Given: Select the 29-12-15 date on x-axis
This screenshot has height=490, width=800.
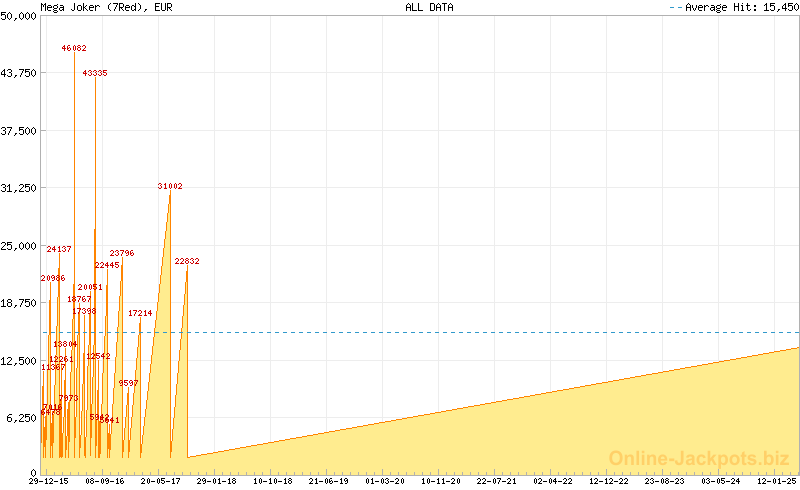Looking at the screenshot, I should [x=48, y=481].
